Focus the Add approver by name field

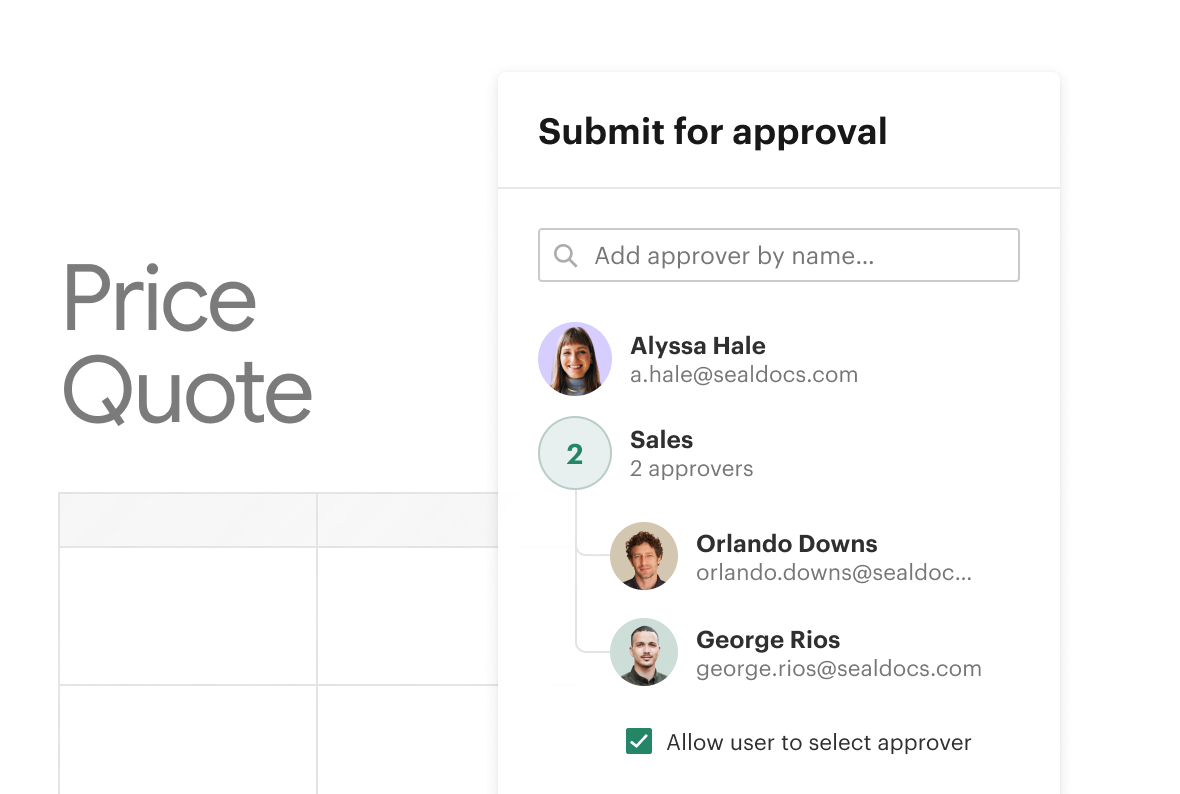pyautogui.click(x=779, y=255)
